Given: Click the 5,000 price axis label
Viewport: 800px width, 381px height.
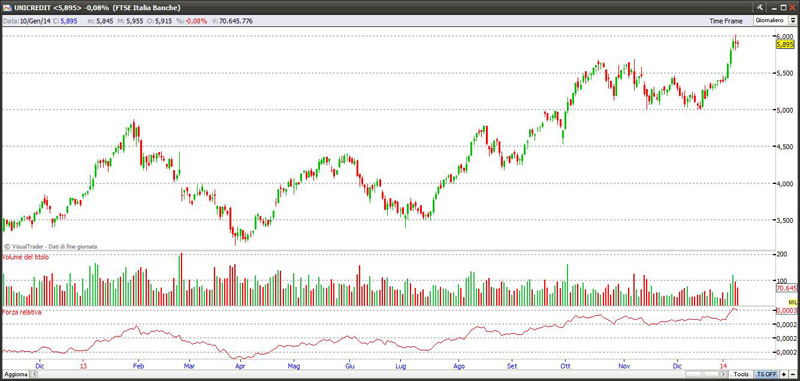Looking at the screenshot, I should (785, 110).
